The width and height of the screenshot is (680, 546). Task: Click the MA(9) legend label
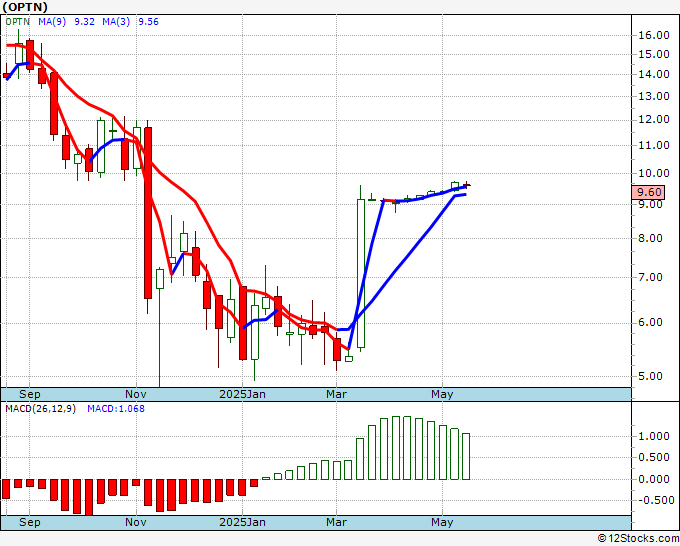(52, 22)
